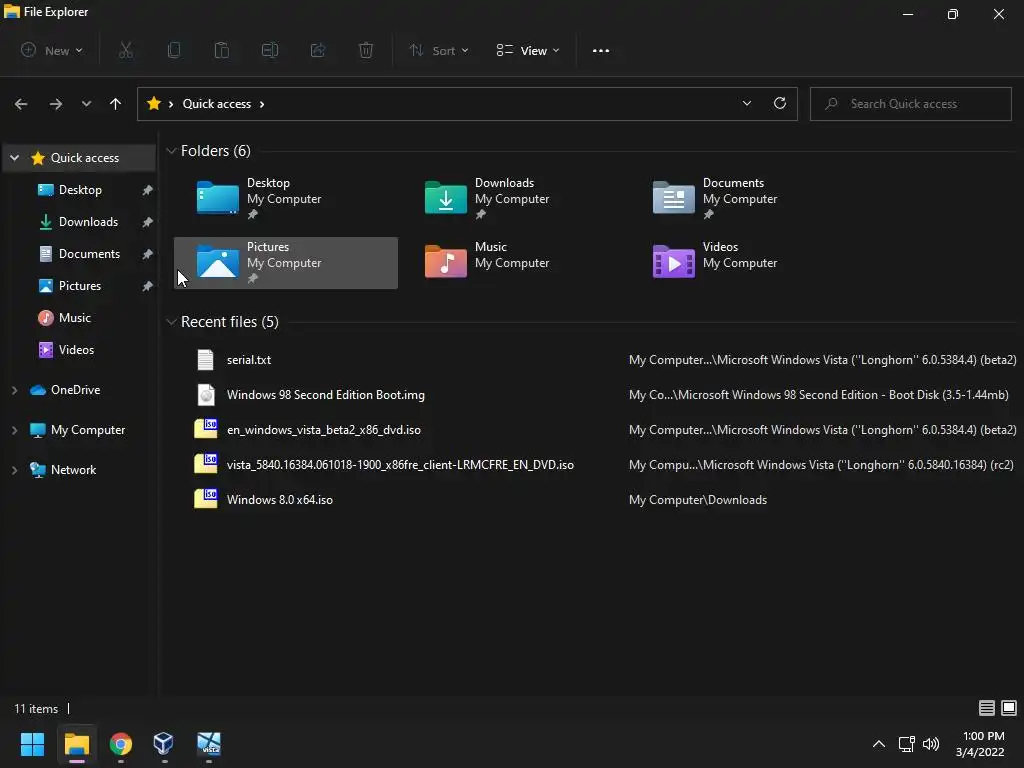This screenshot has height=768, width=1024.
Task: Unpin Pictures using its sidebar pin
Action: 148,286
